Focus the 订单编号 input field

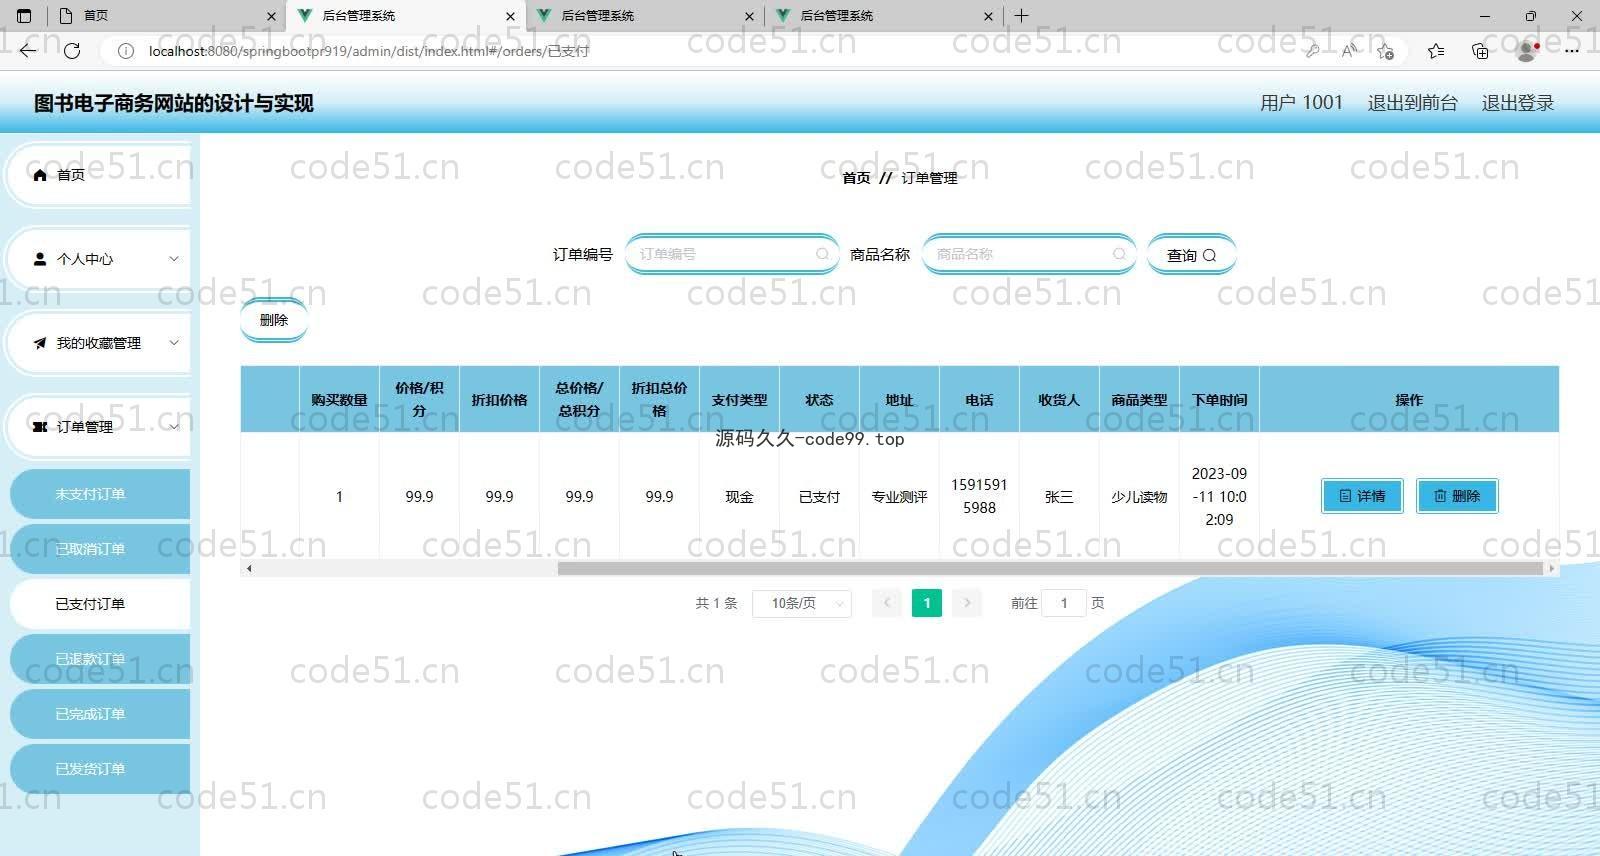(x=730, y=254)
